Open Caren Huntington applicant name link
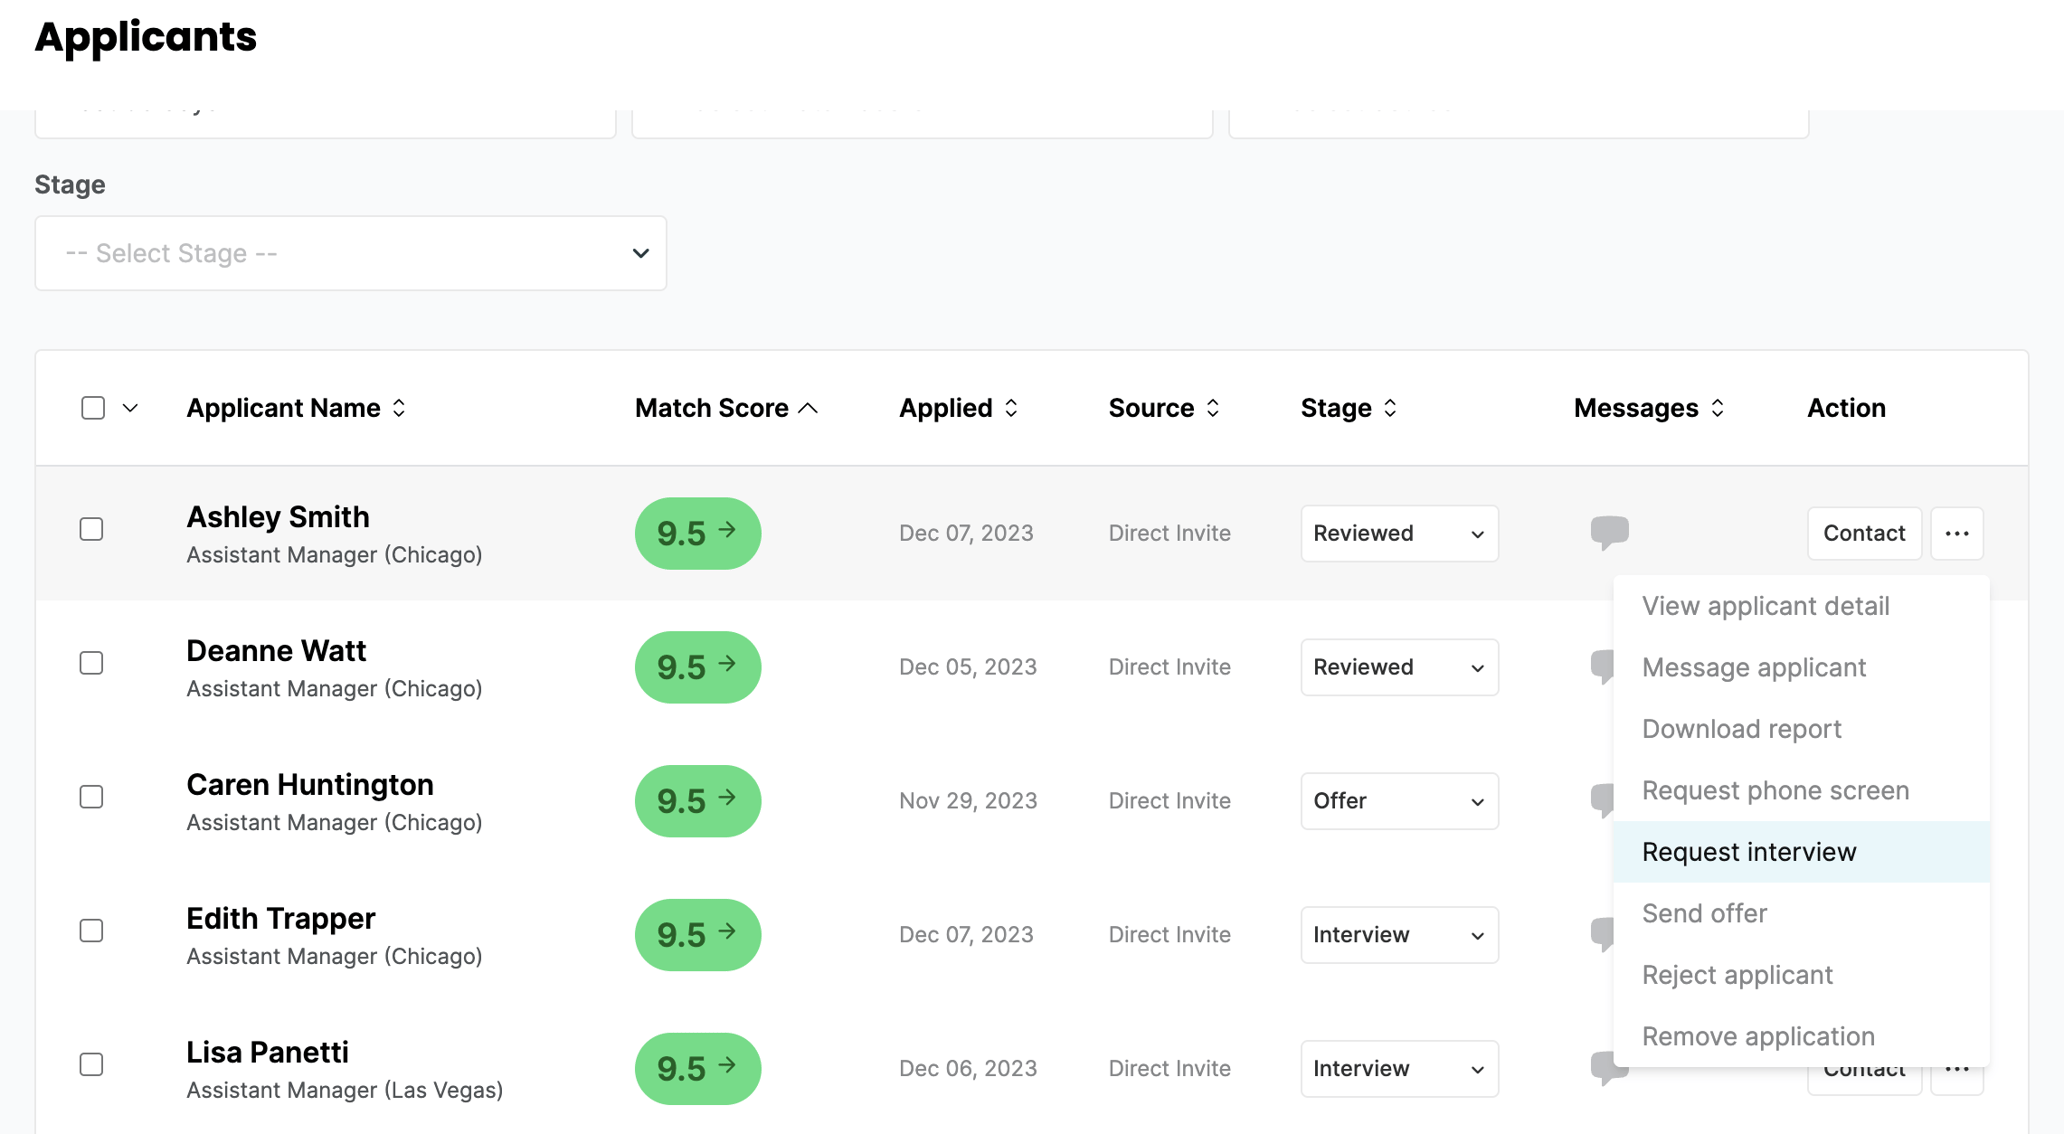 (x=310, y=785)
